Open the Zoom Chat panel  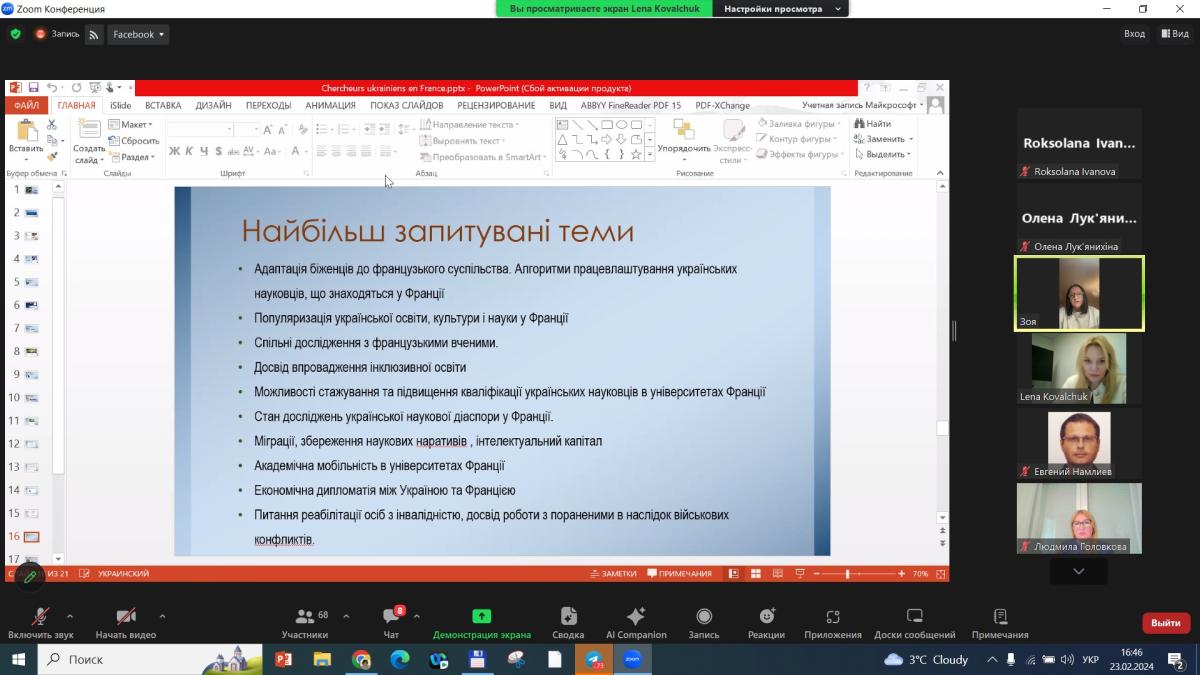click(391, 618)
